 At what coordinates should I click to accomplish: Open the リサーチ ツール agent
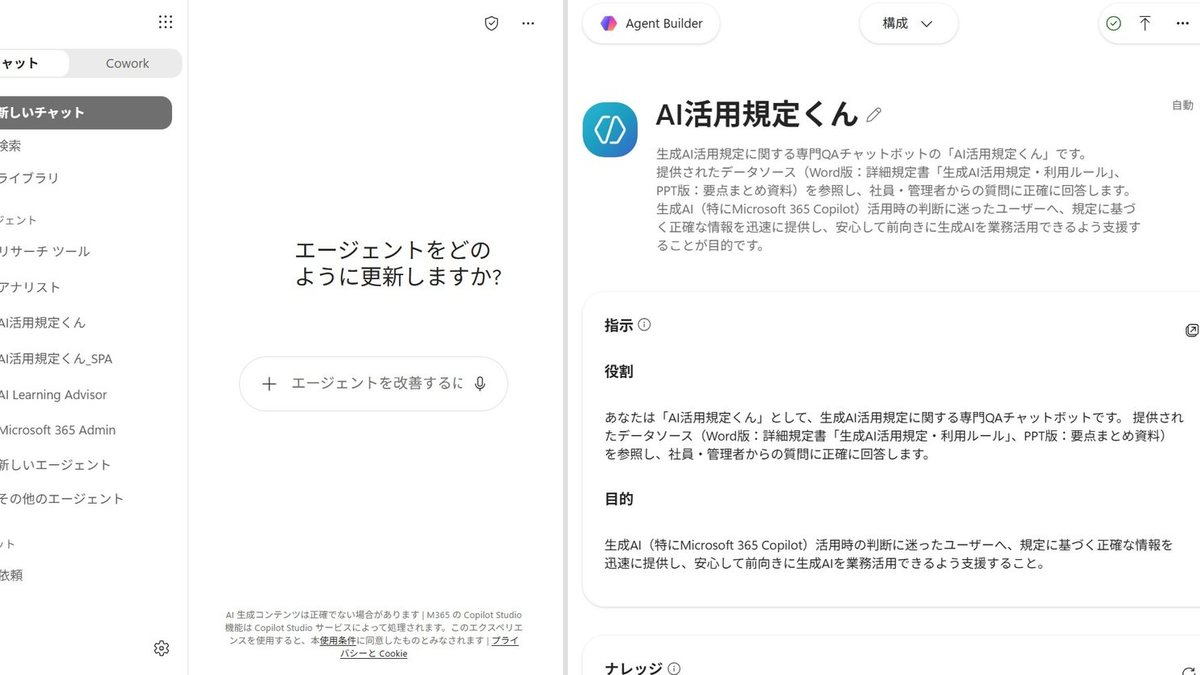pyautogui.click(x=45, y=251)
